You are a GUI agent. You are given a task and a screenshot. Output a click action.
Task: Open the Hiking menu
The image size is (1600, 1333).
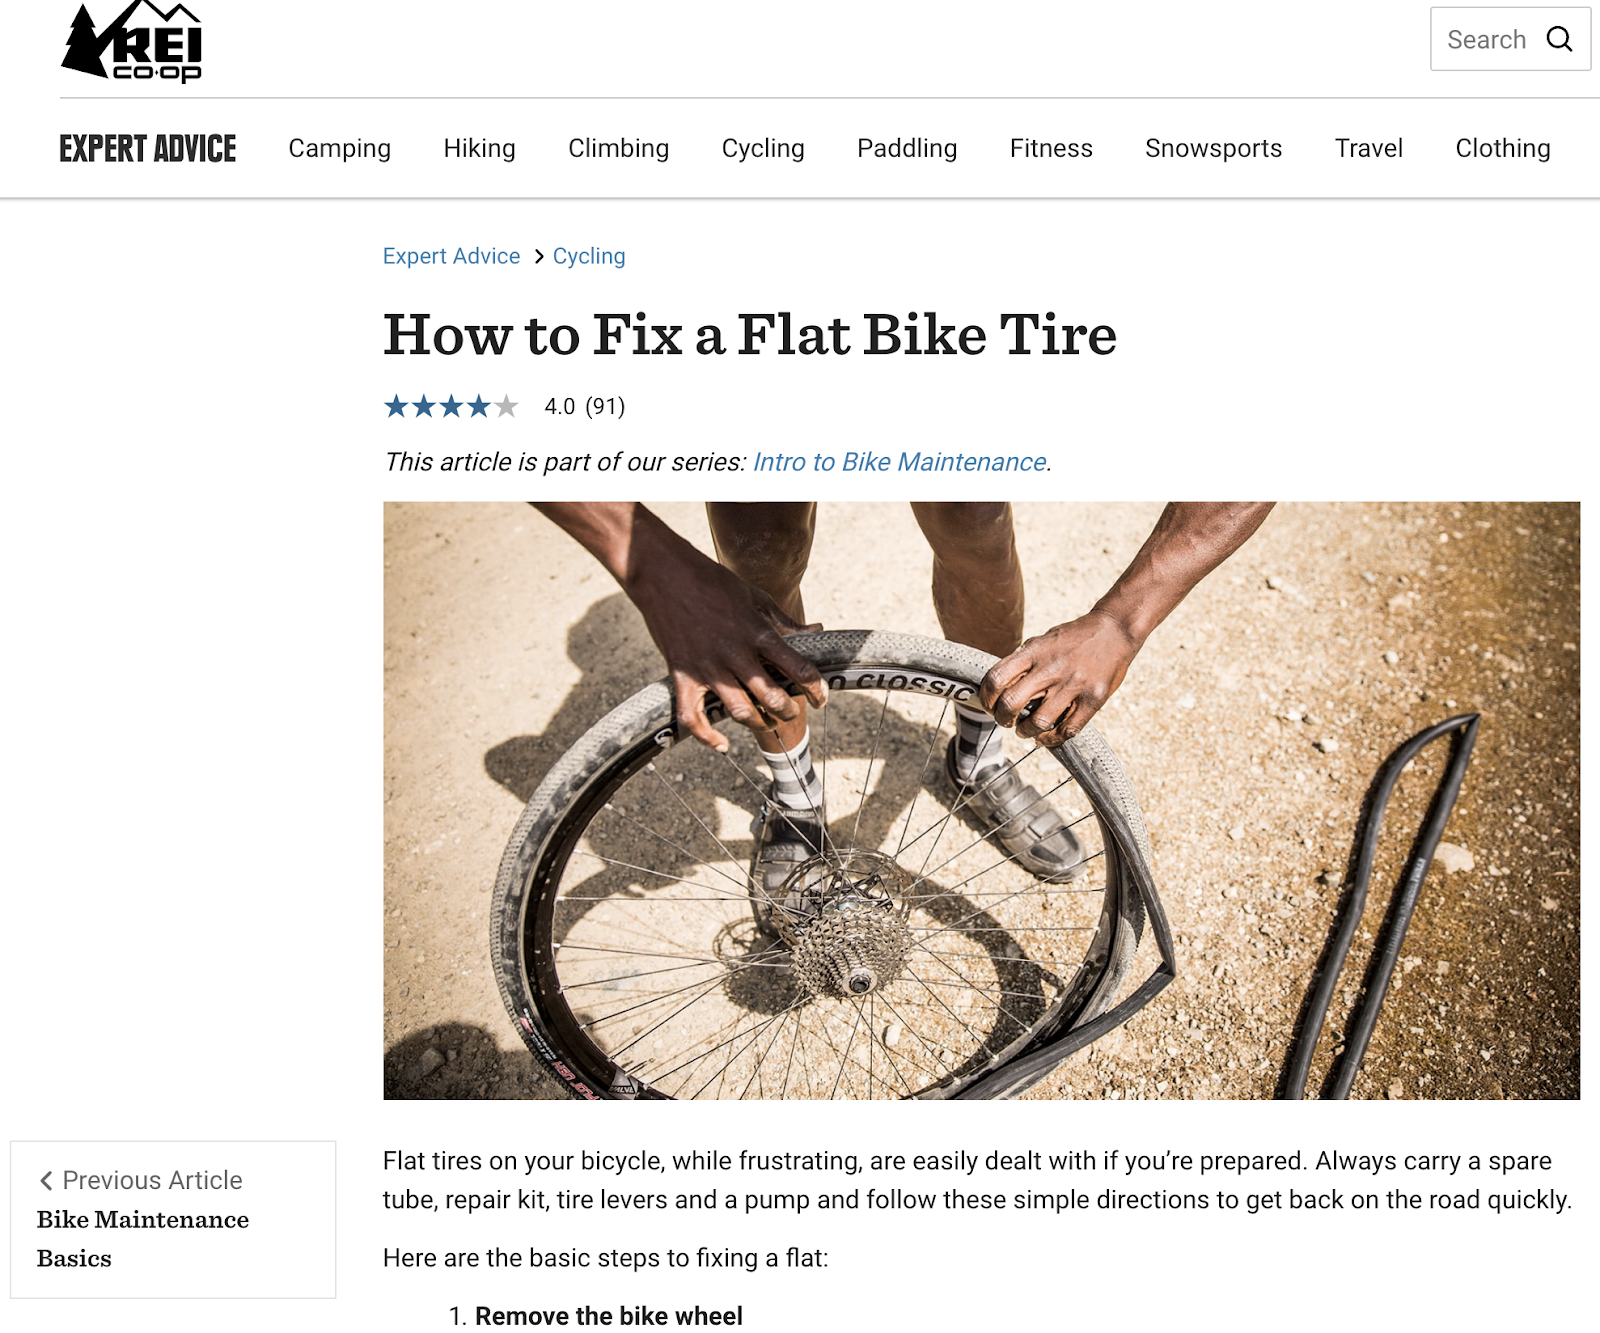pos(480,148)
